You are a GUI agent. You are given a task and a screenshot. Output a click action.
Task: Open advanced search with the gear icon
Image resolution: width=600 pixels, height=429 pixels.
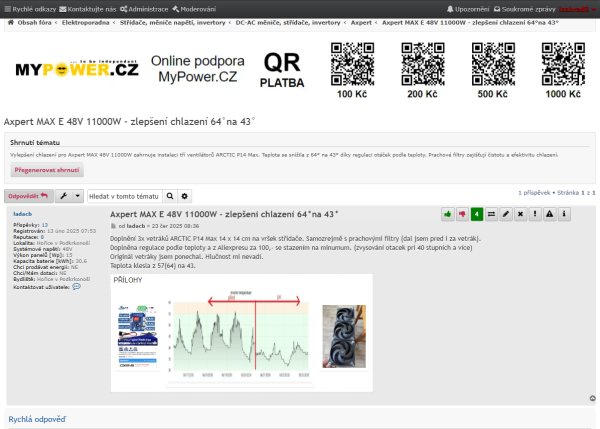(184, 195)
